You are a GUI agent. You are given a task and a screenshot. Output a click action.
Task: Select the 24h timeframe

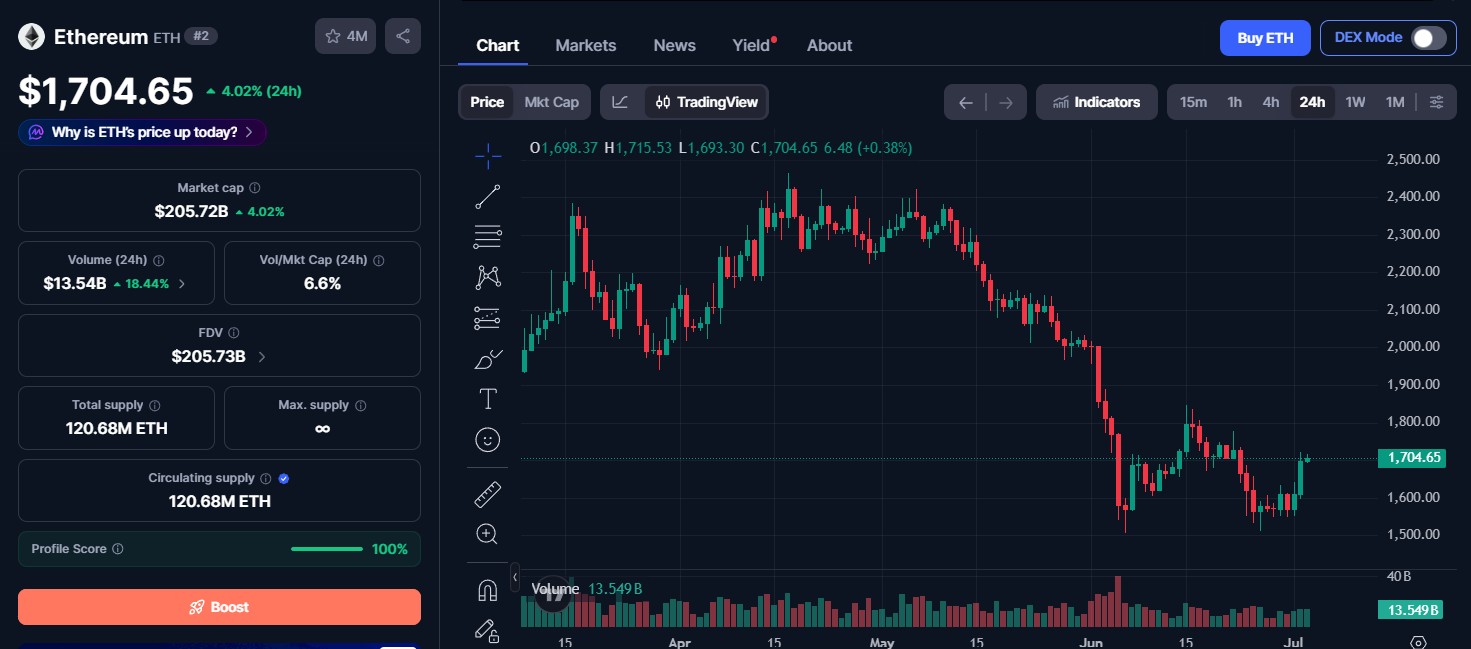tap(1312, 102)
